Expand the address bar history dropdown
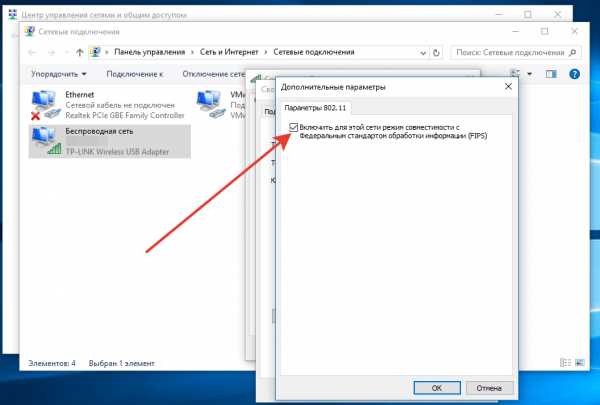The width and height of the screenshot is (600, 405). tap(423, 53)
